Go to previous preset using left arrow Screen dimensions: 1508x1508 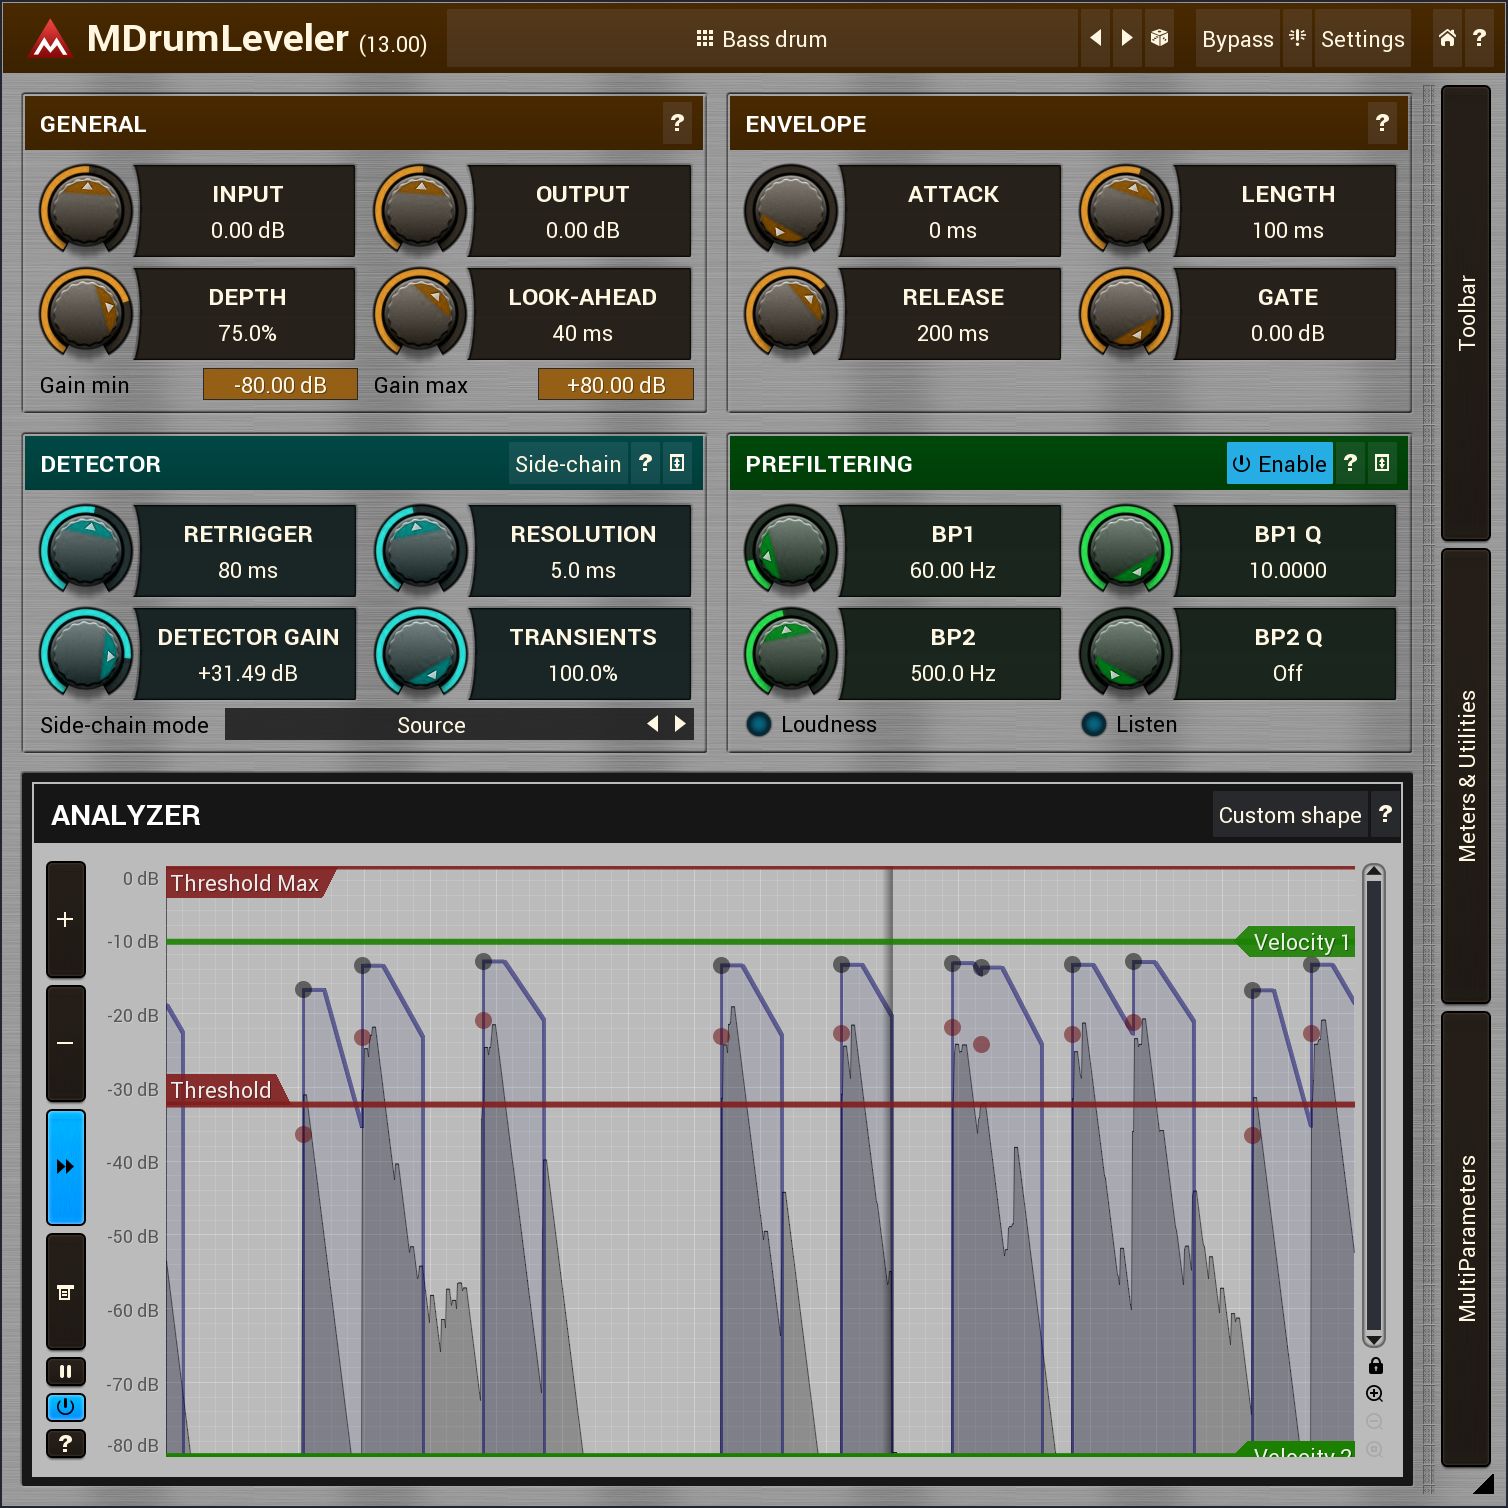coord(1096,39)
